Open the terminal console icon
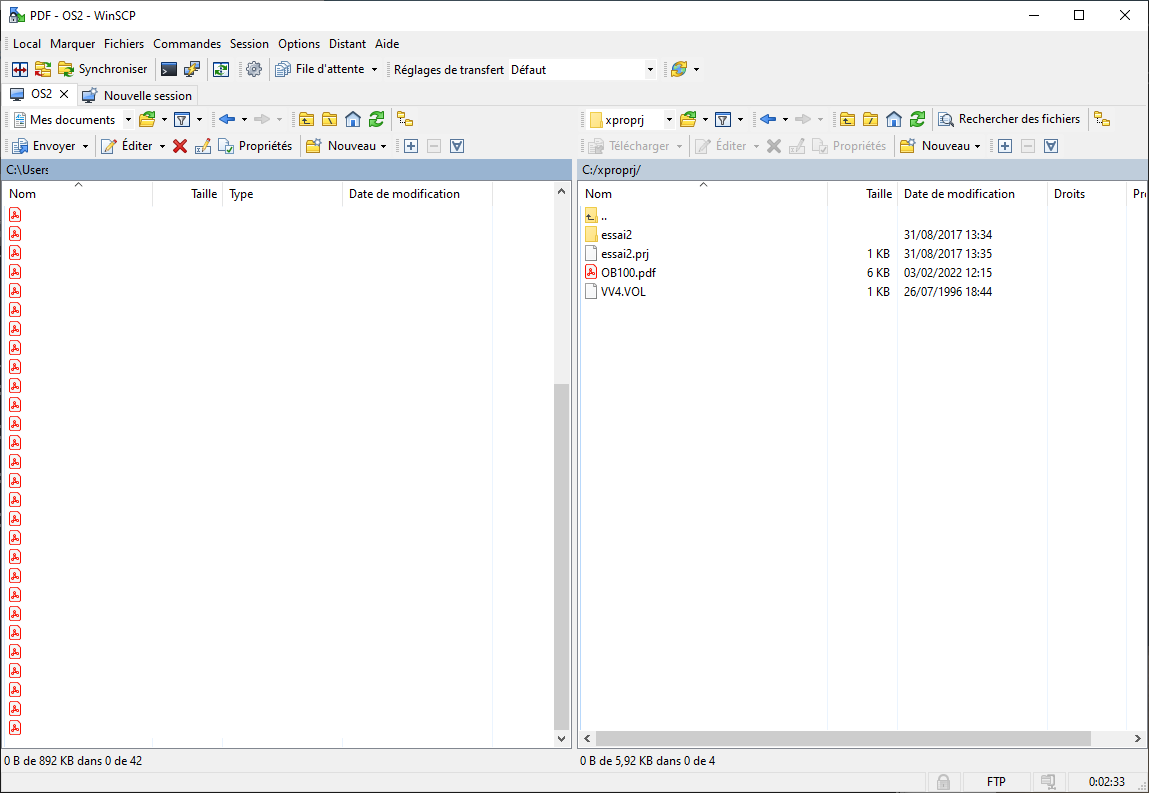 [x=169, y=70]
